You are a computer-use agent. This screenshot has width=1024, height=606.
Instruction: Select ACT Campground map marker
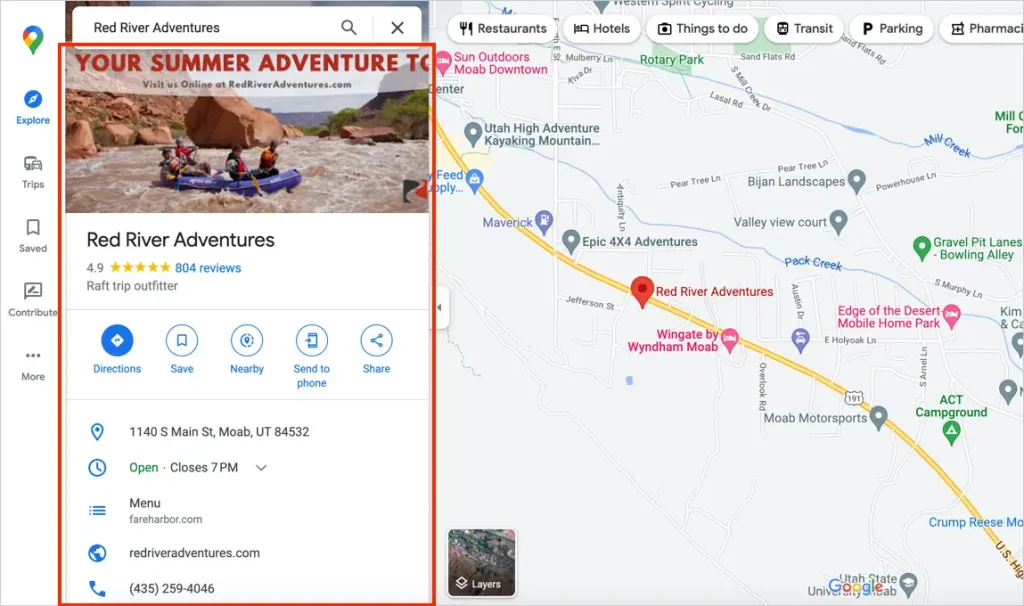pos(952,431)
